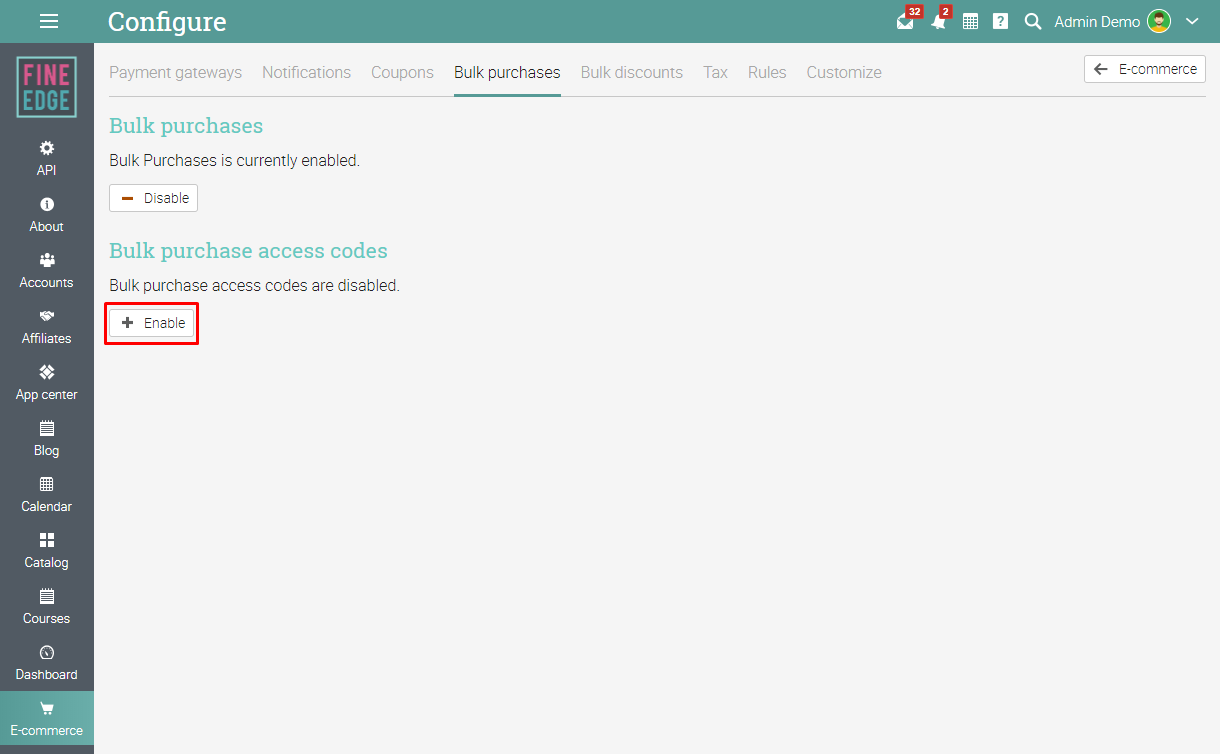Click the search magnifier icon
1220x754 pixels.
coord(1033,21)
